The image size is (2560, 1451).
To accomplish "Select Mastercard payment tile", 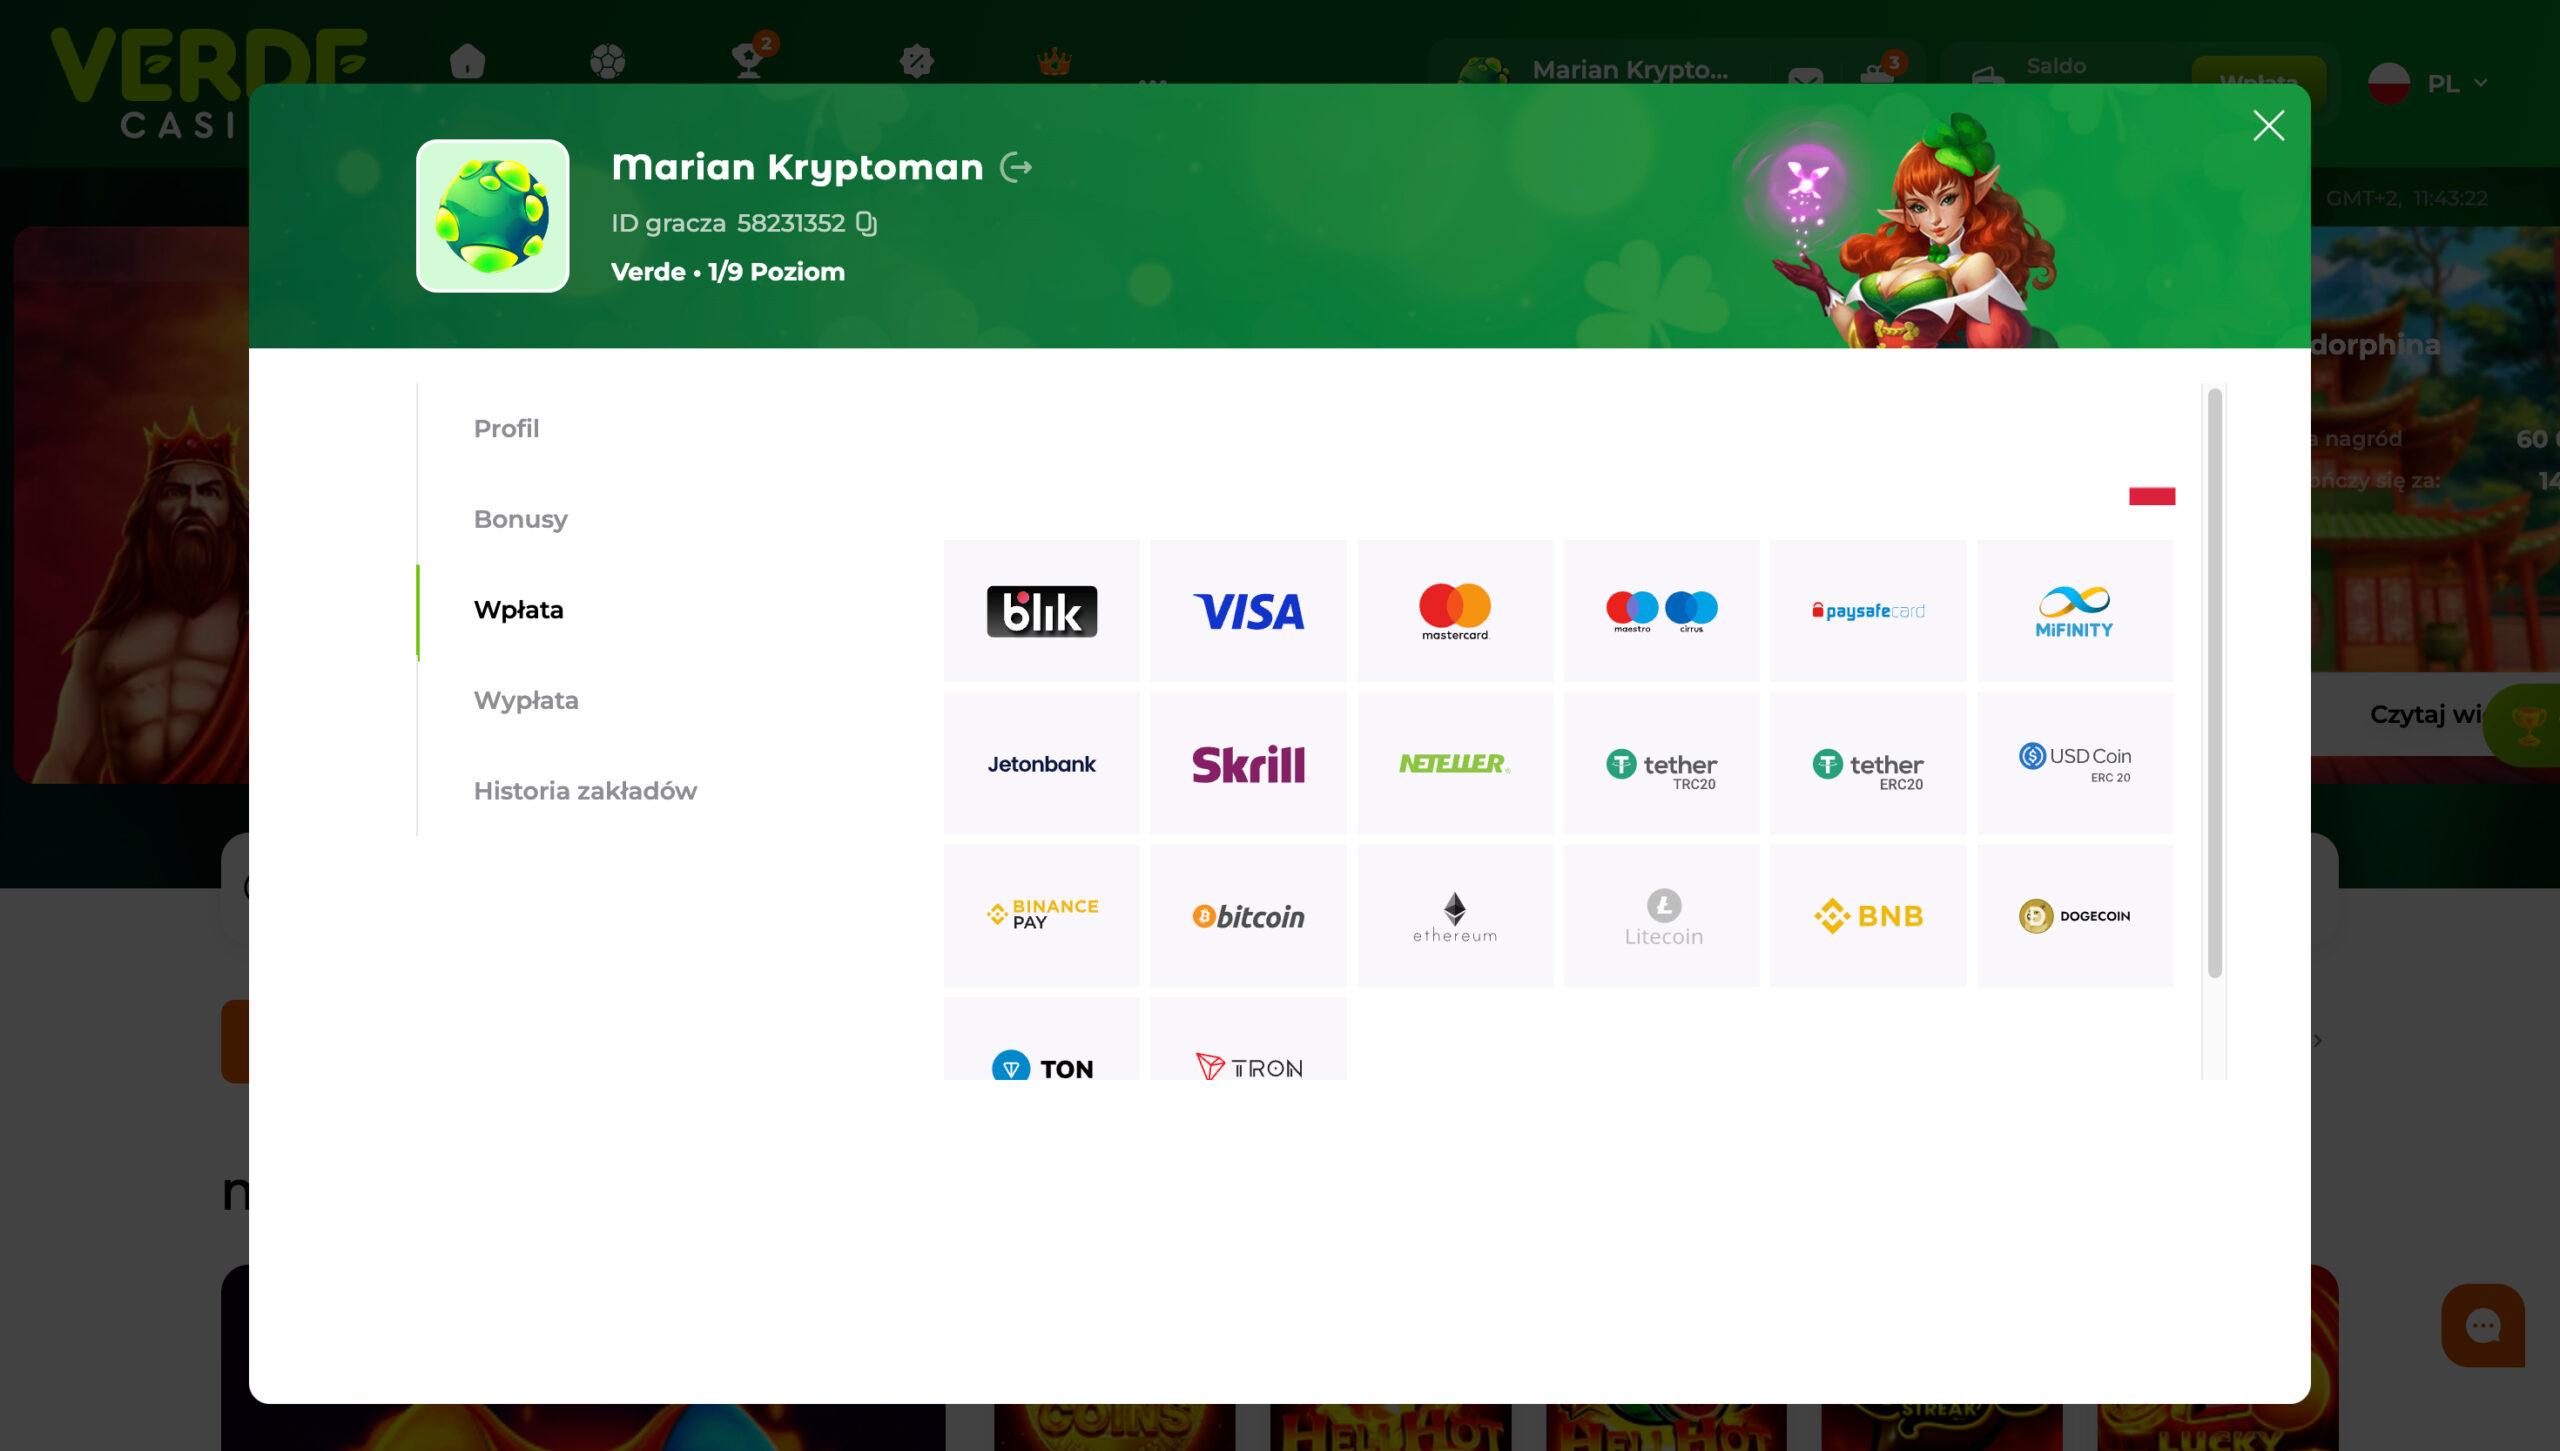I will tap(1454, 611).
